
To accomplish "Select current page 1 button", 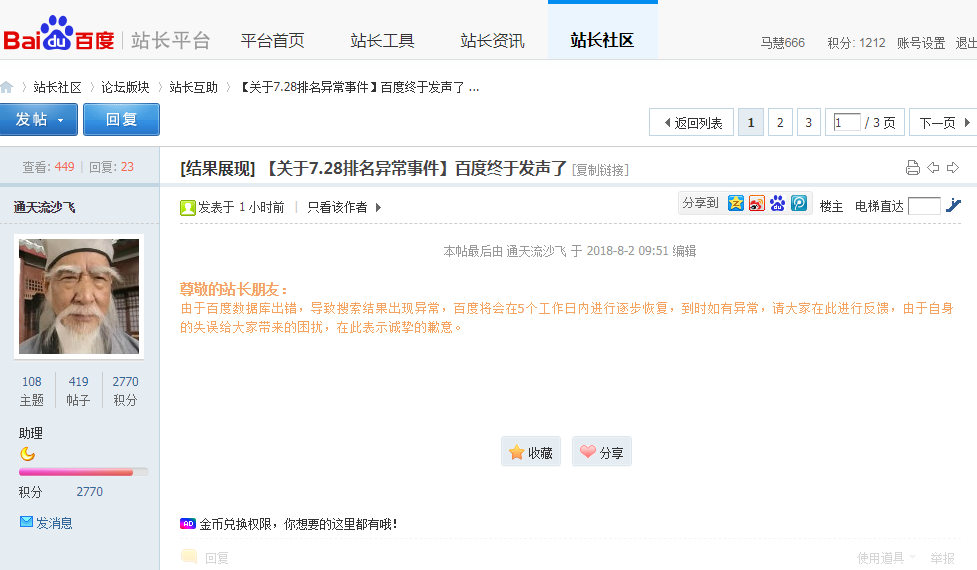I will tap(751, 123).
